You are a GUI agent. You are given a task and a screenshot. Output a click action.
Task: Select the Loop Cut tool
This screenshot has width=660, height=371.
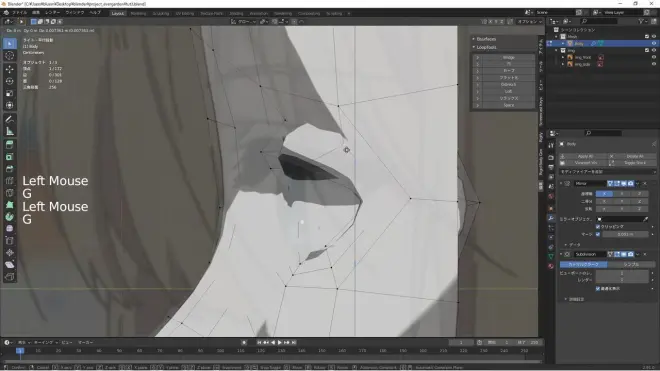coord(10,181)
